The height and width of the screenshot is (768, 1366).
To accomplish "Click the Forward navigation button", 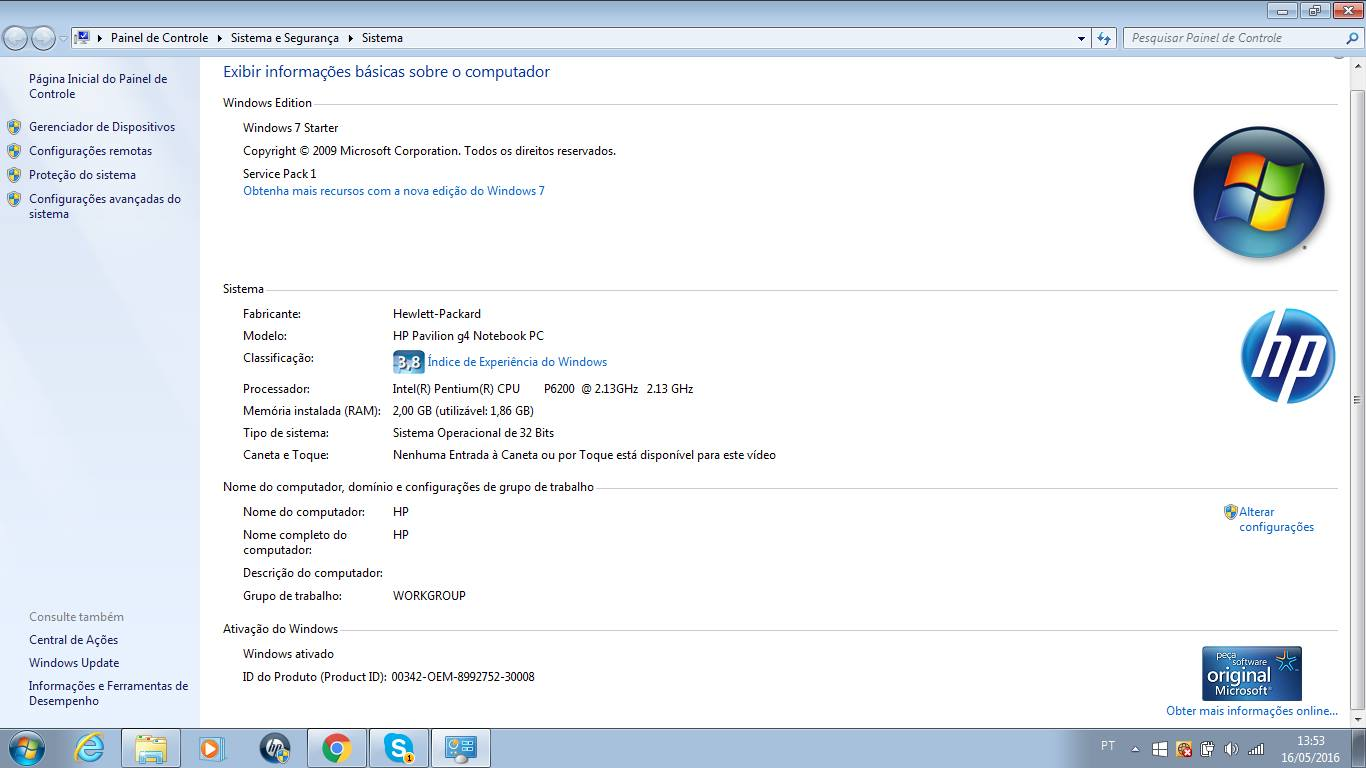I will tap(43, 38).
